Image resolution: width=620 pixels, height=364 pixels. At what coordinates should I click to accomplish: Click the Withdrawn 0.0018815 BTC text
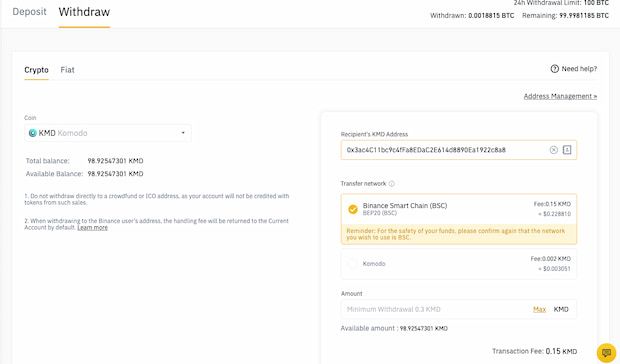click(472, 16)
